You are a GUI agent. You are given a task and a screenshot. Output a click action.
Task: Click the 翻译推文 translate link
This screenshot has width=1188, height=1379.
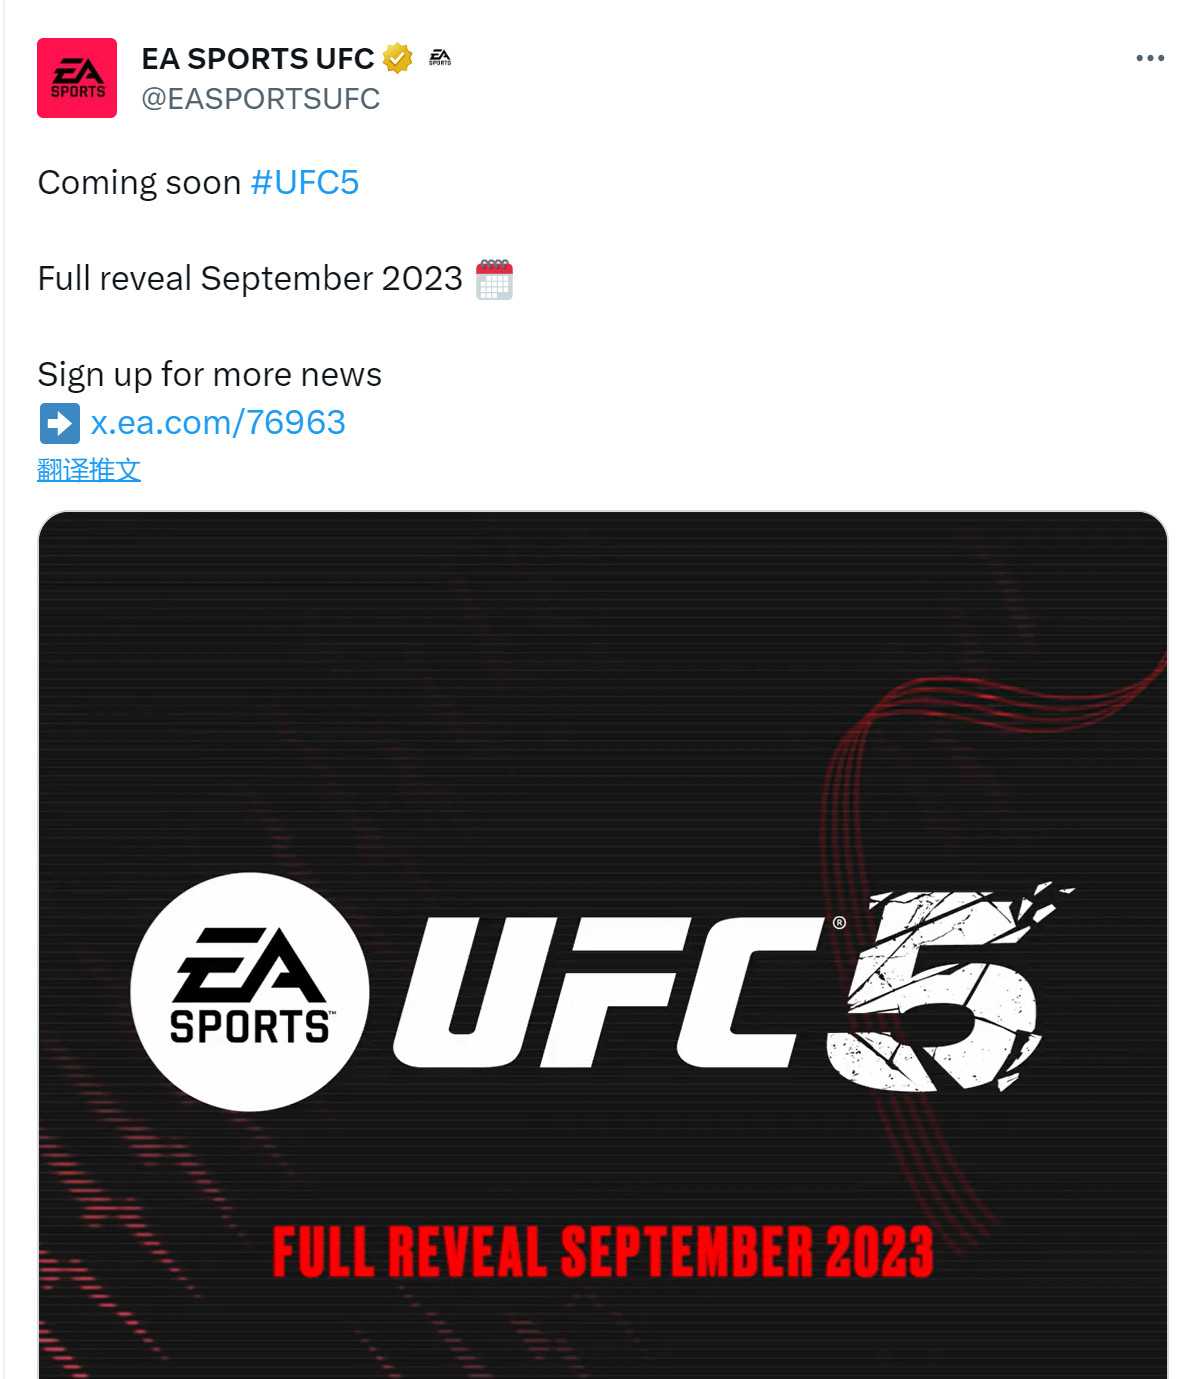tap(89, 468)
